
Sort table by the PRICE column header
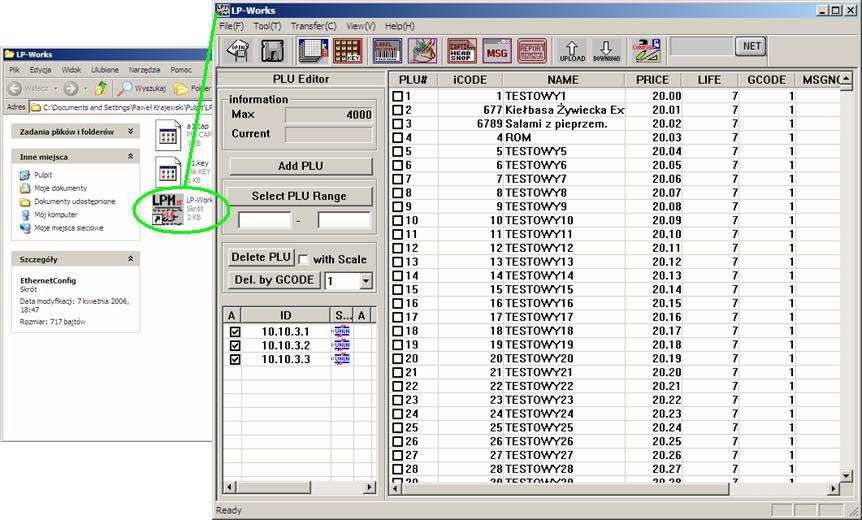click(x=653, y=80)
